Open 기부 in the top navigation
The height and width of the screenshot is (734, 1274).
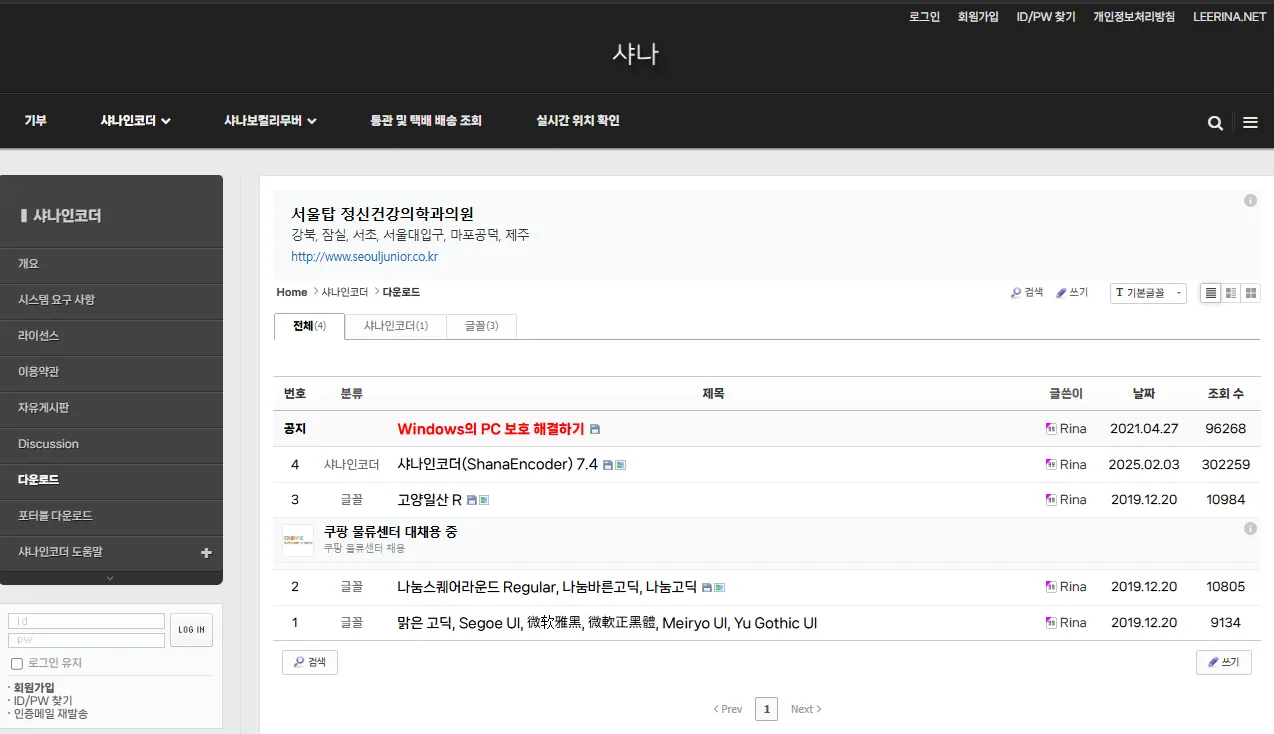pyautogui.click(x=36, y=121)
